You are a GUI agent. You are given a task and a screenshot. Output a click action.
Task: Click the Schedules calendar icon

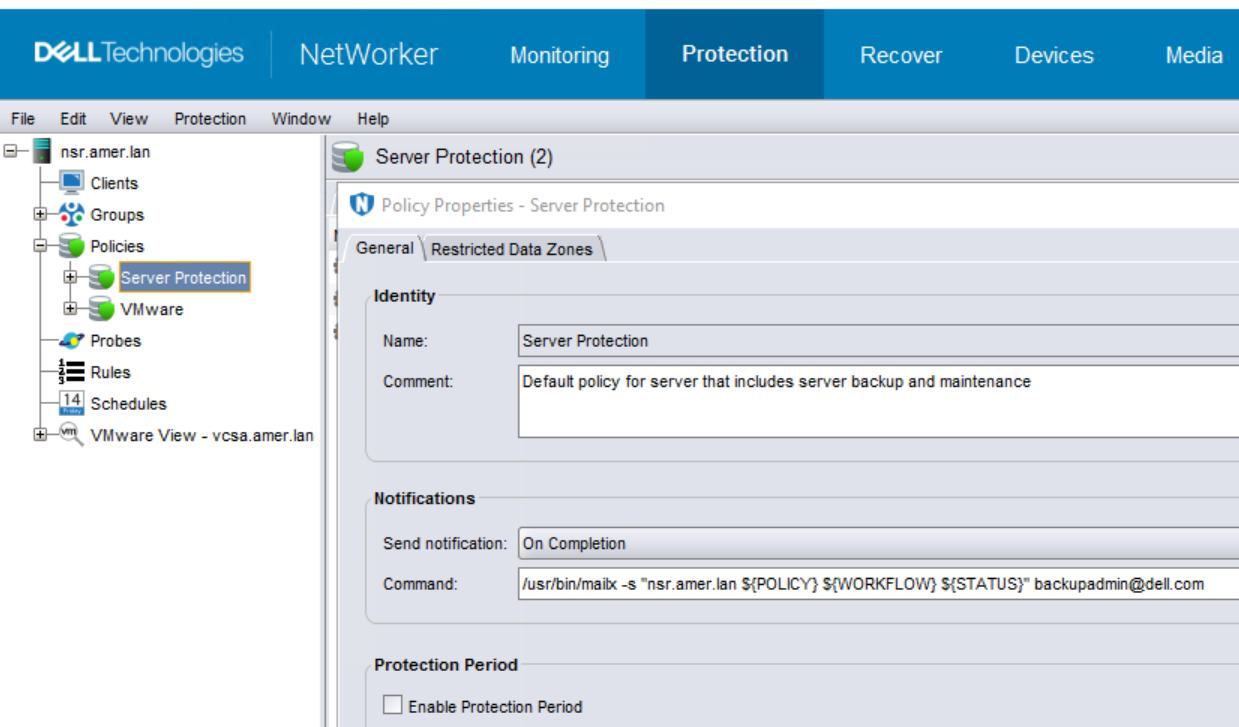[71, 403]
